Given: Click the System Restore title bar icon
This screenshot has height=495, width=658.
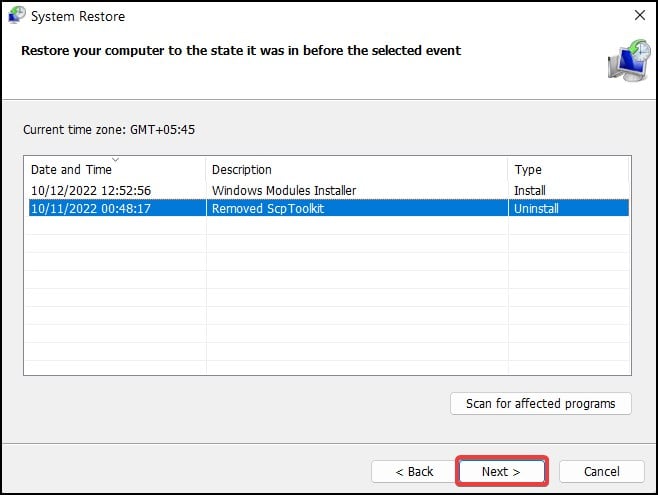Looking at the screenshot, I should point(17,16).
